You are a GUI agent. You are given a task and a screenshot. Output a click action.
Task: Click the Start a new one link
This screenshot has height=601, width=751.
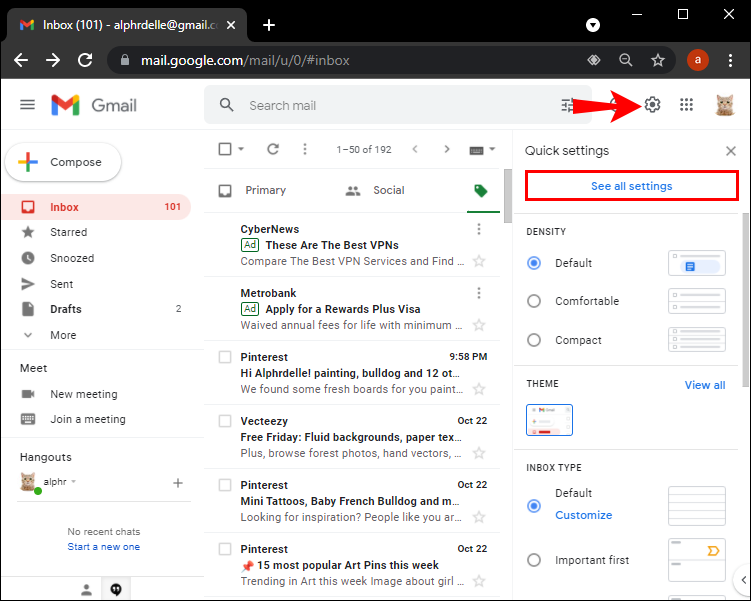pos(103,547)
